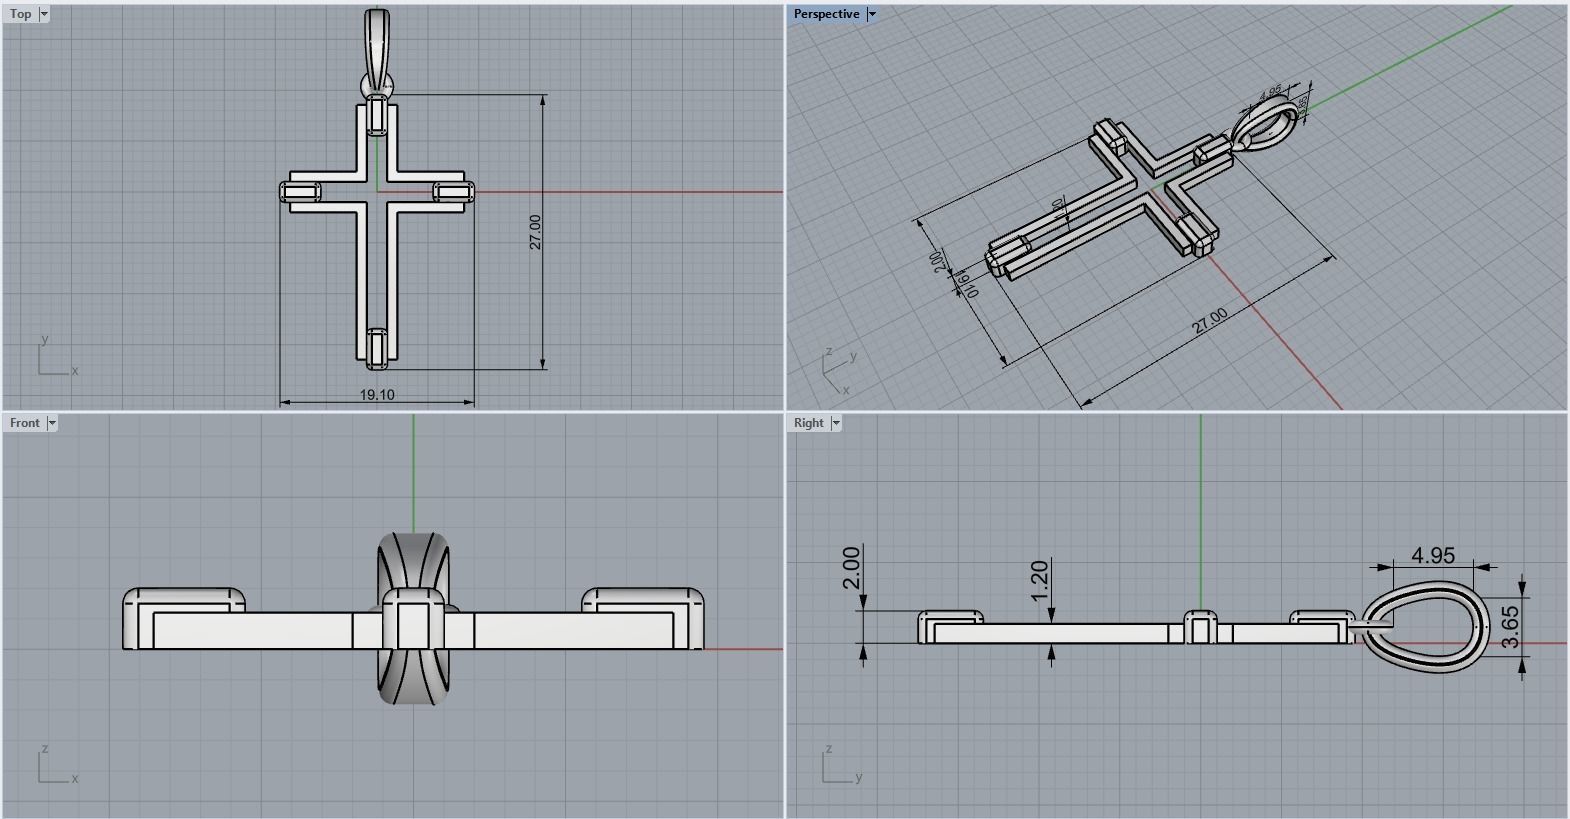Activate the Top viewport title label
Image resolution: width=1570 pixels, height=819 pixels.
coord(20,14)
